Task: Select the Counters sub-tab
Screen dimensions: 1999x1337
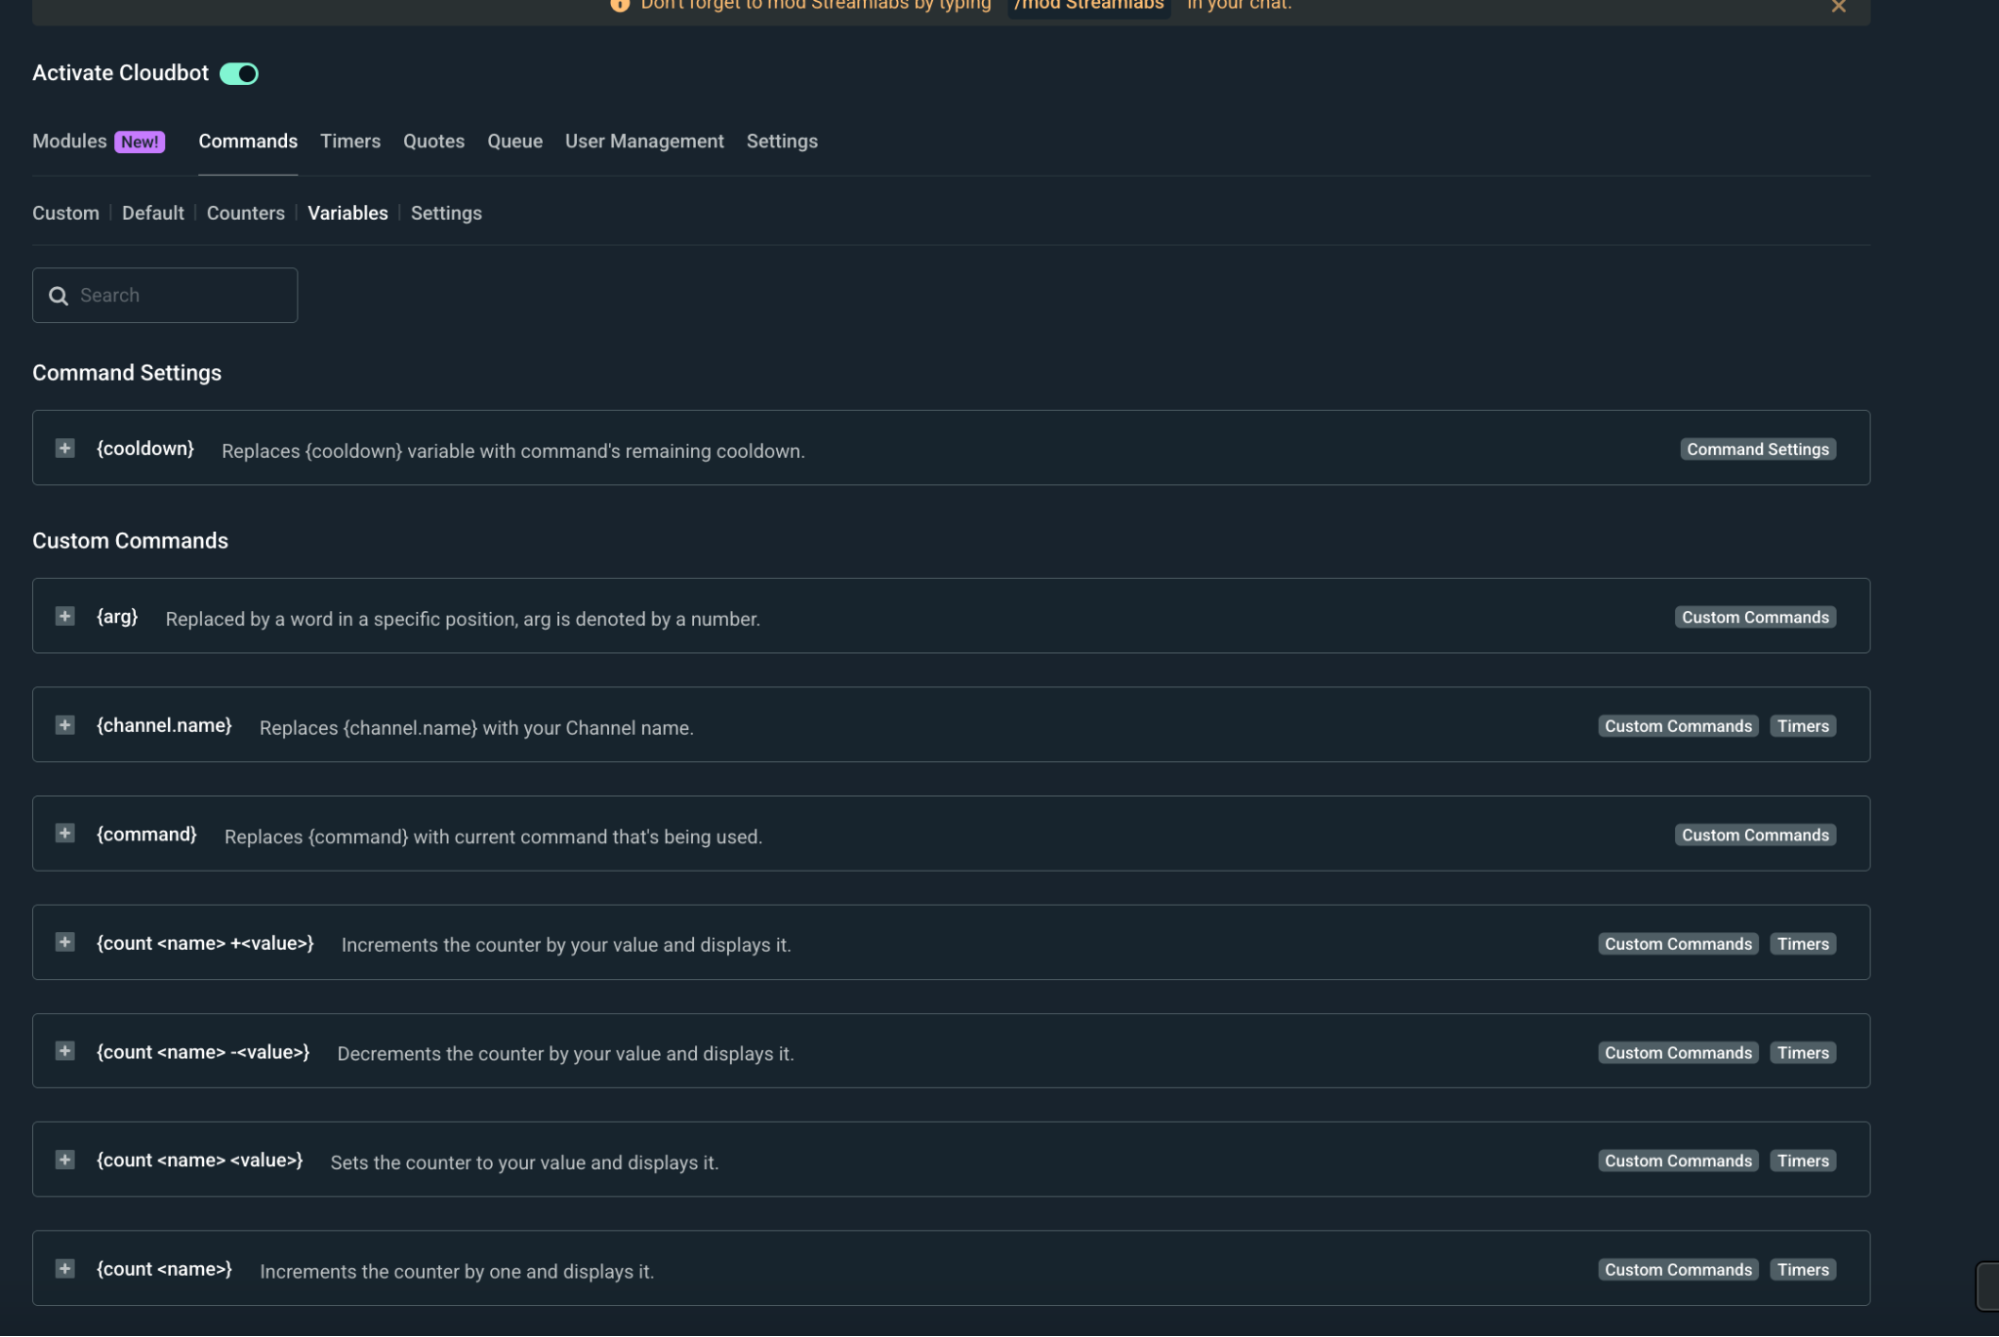Action: click(x=245, y=212)
